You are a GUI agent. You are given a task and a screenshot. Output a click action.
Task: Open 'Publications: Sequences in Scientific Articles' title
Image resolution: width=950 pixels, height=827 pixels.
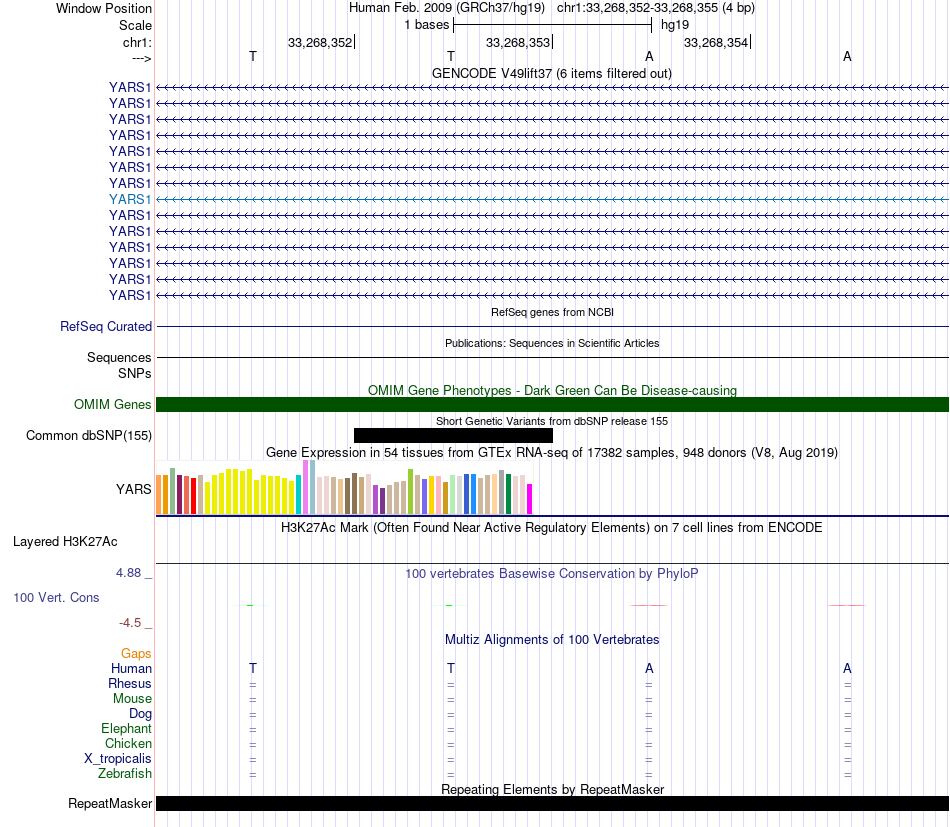tap(552, 343)
